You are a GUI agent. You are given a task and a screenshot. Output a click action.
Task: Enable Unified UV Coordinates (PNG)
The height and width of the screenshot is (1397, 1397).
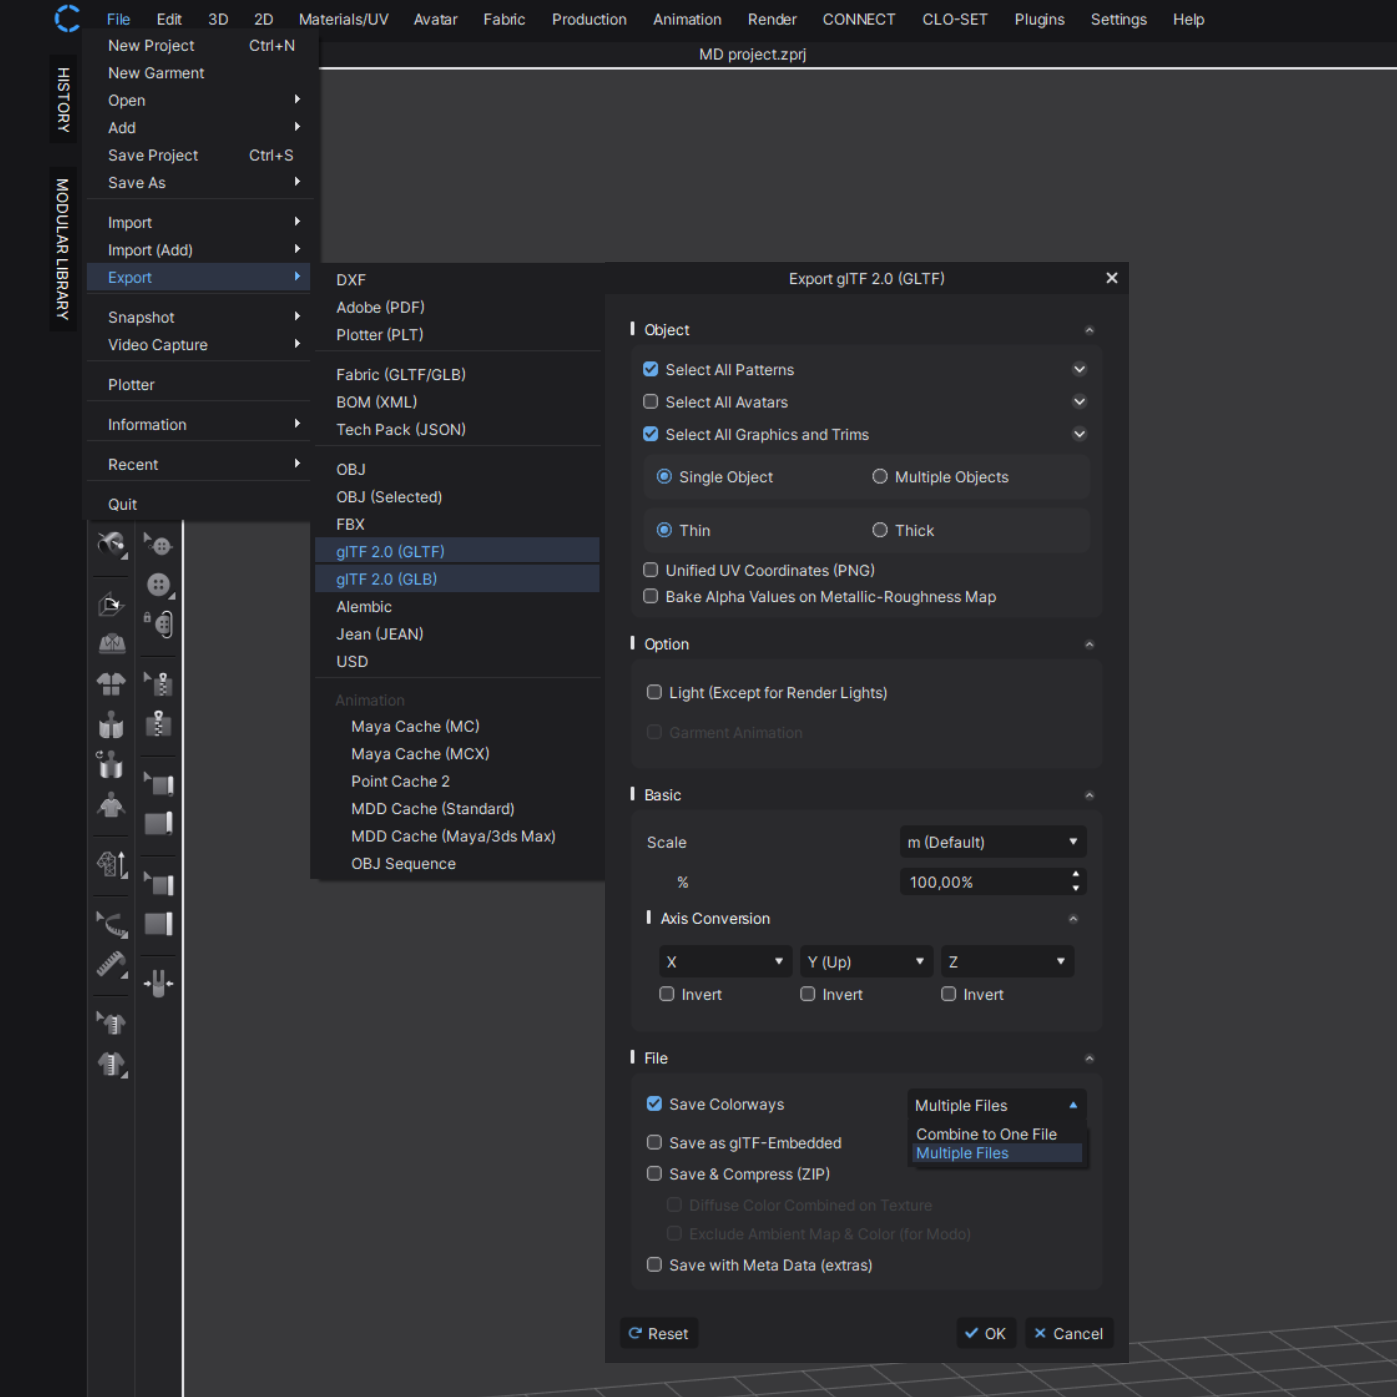click(x=651, y=570)
